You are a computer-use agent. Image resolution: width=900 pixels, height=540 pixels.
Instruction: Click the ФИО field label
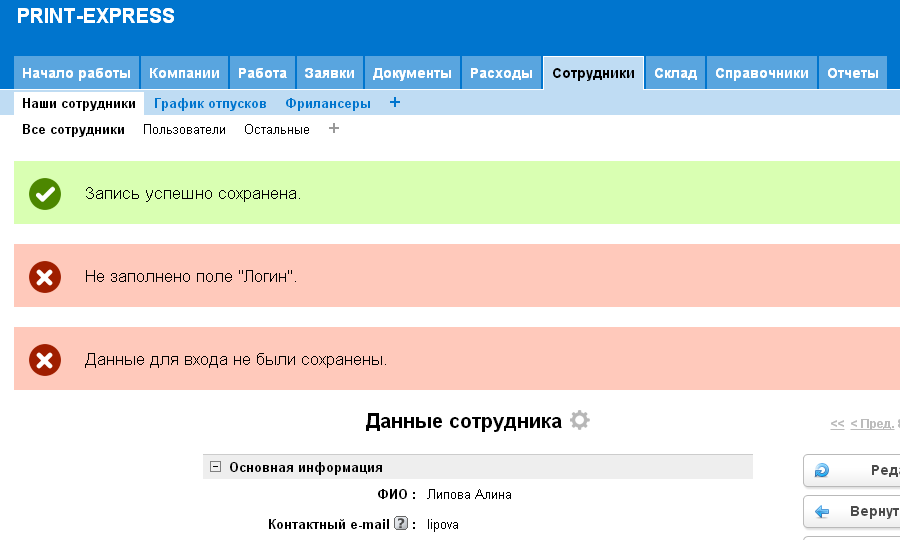click(x=397, y=494)
